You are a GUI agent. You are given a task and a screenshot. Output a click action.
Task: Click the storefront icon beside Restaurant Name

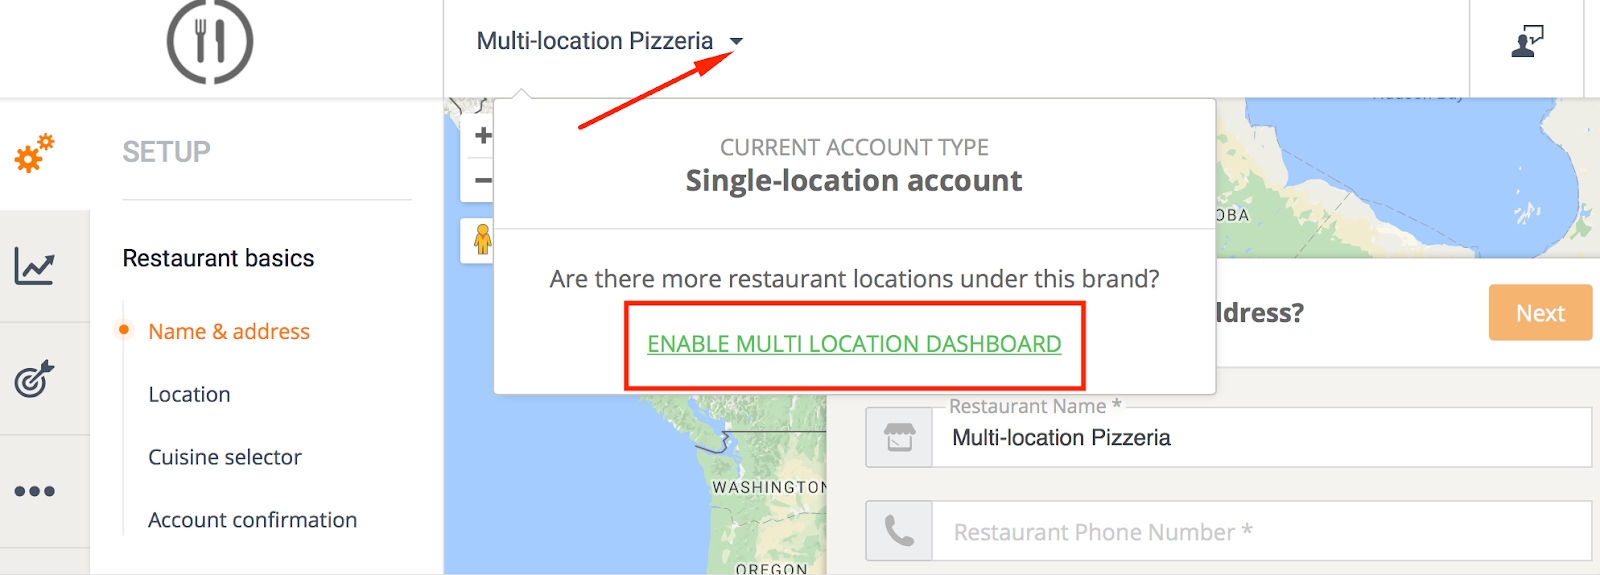(x=899, y=437)
